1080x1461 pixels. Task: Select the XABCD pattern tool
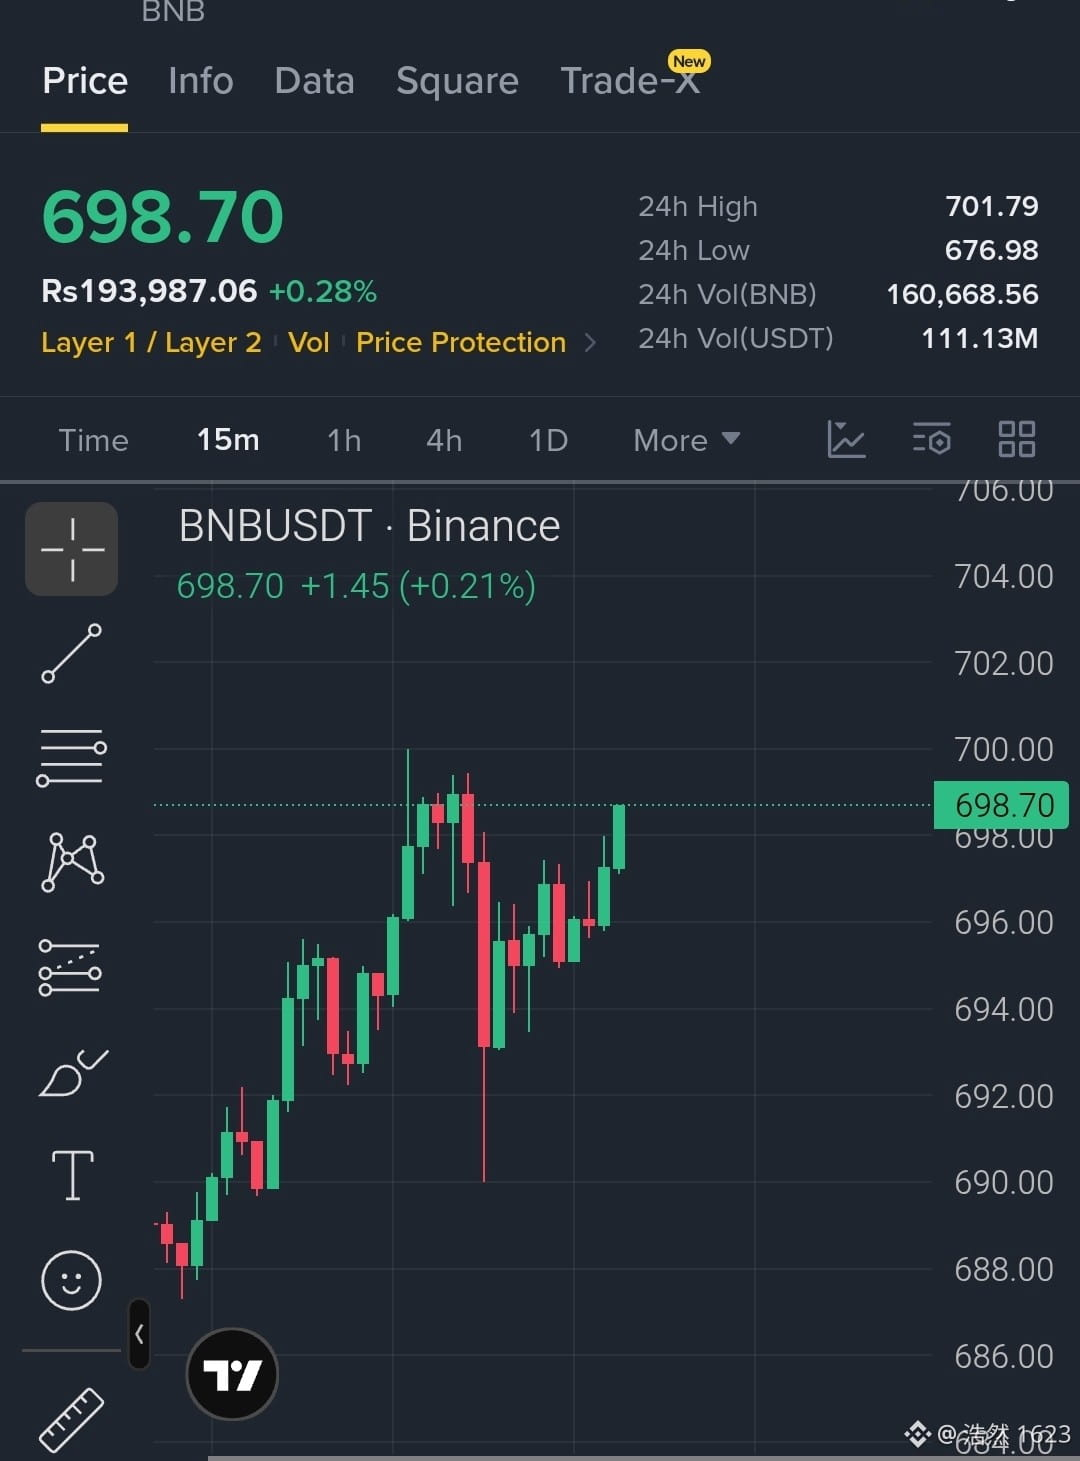tap(72, 862)
